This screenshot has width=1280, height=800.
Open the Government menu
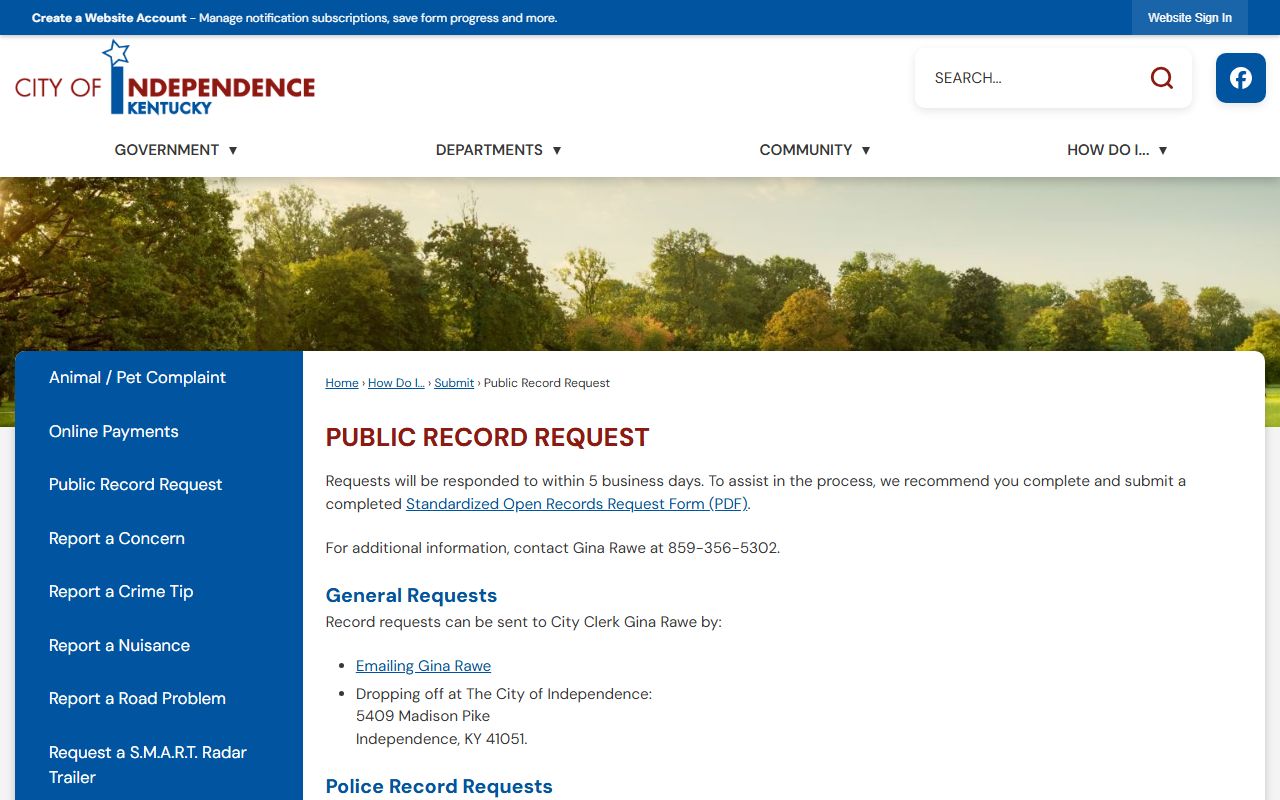pyautogui.click(x=176, y=150)
